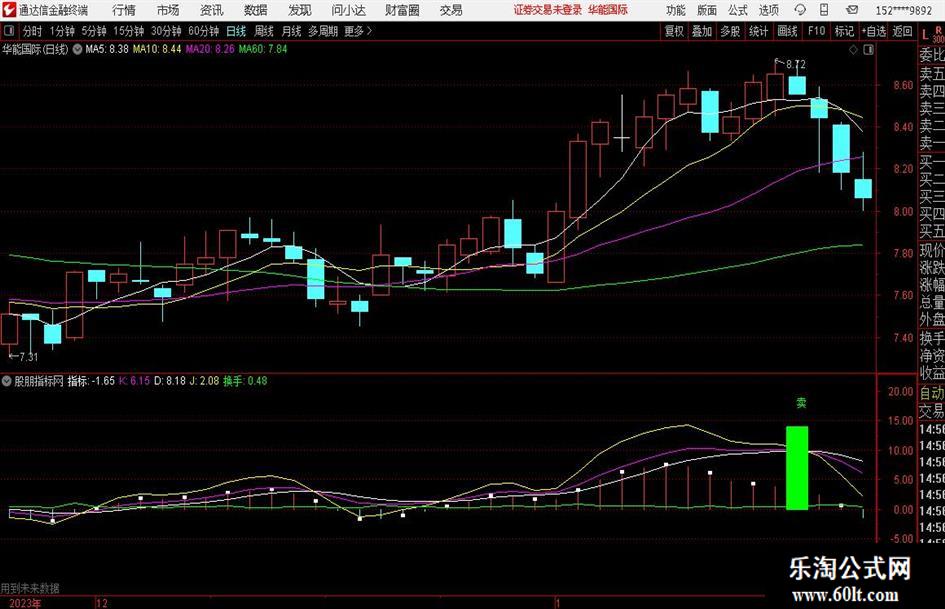Screen dimensions: 945x609
Task: Click the 自动 label in right panel
Action: [932, 393]
